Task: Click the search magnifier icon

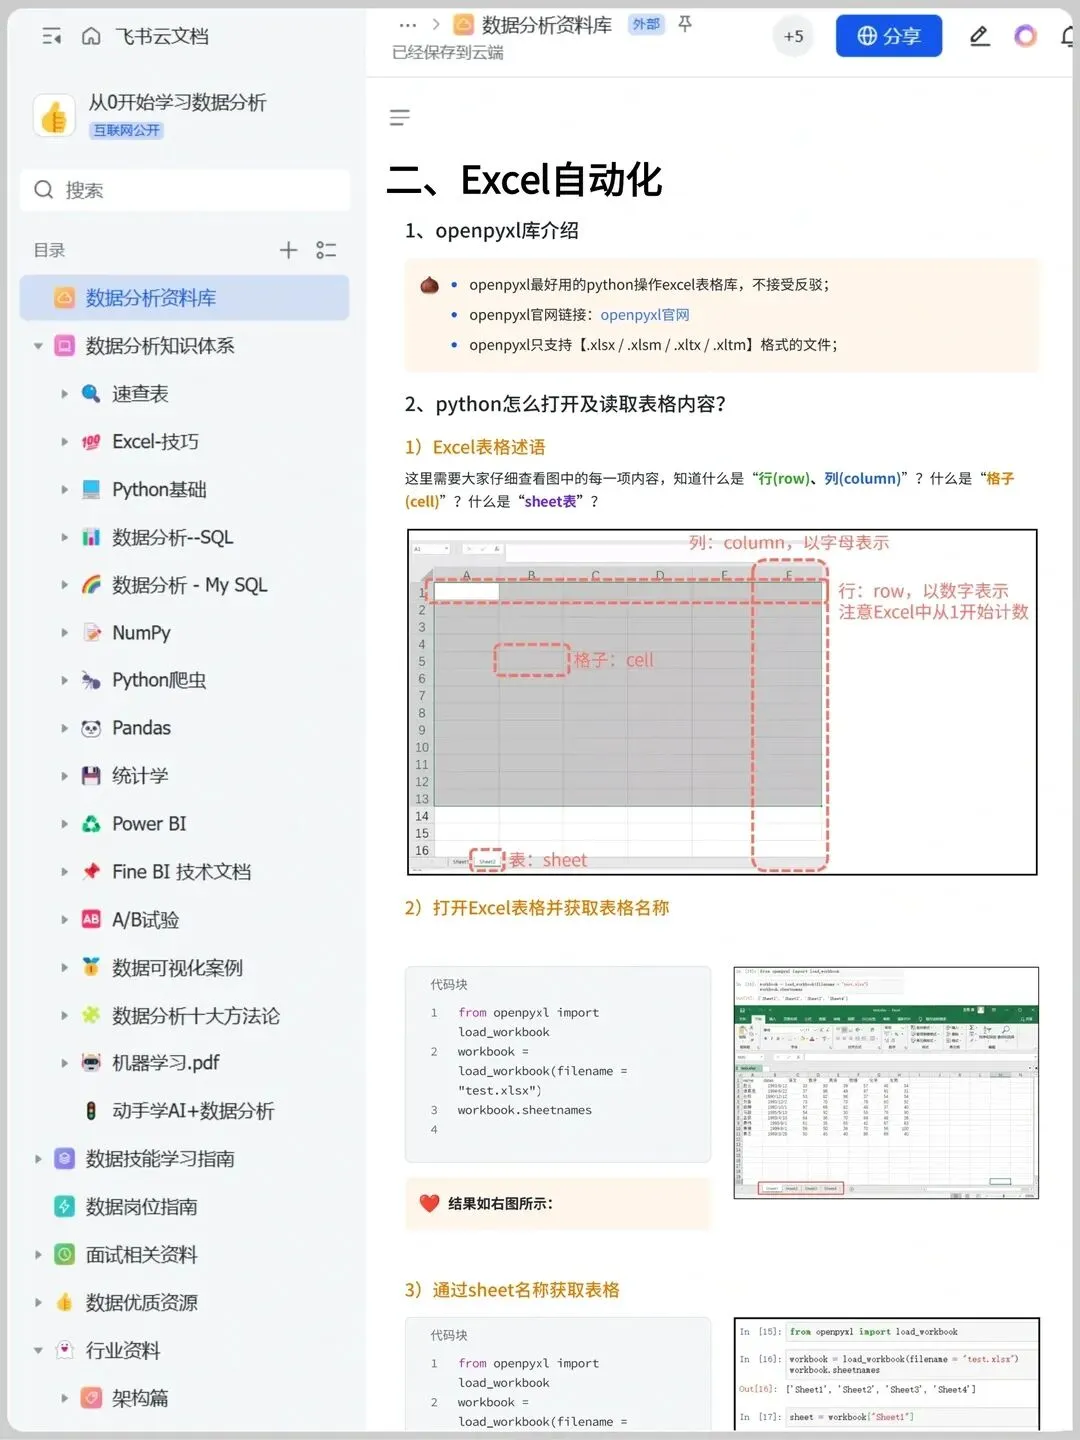Action: coord(44,190)
